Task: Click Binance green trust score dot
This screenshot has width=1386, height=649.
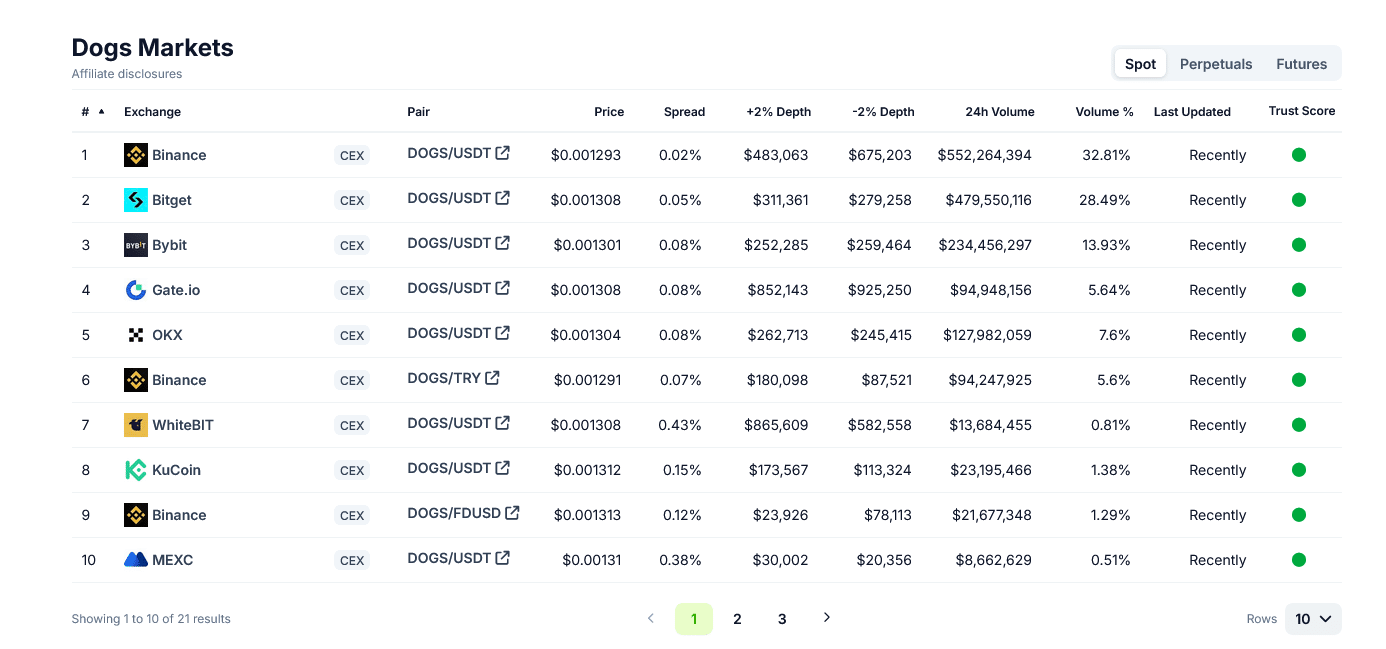Action: pyautogui.click(x=1299, y=155)
